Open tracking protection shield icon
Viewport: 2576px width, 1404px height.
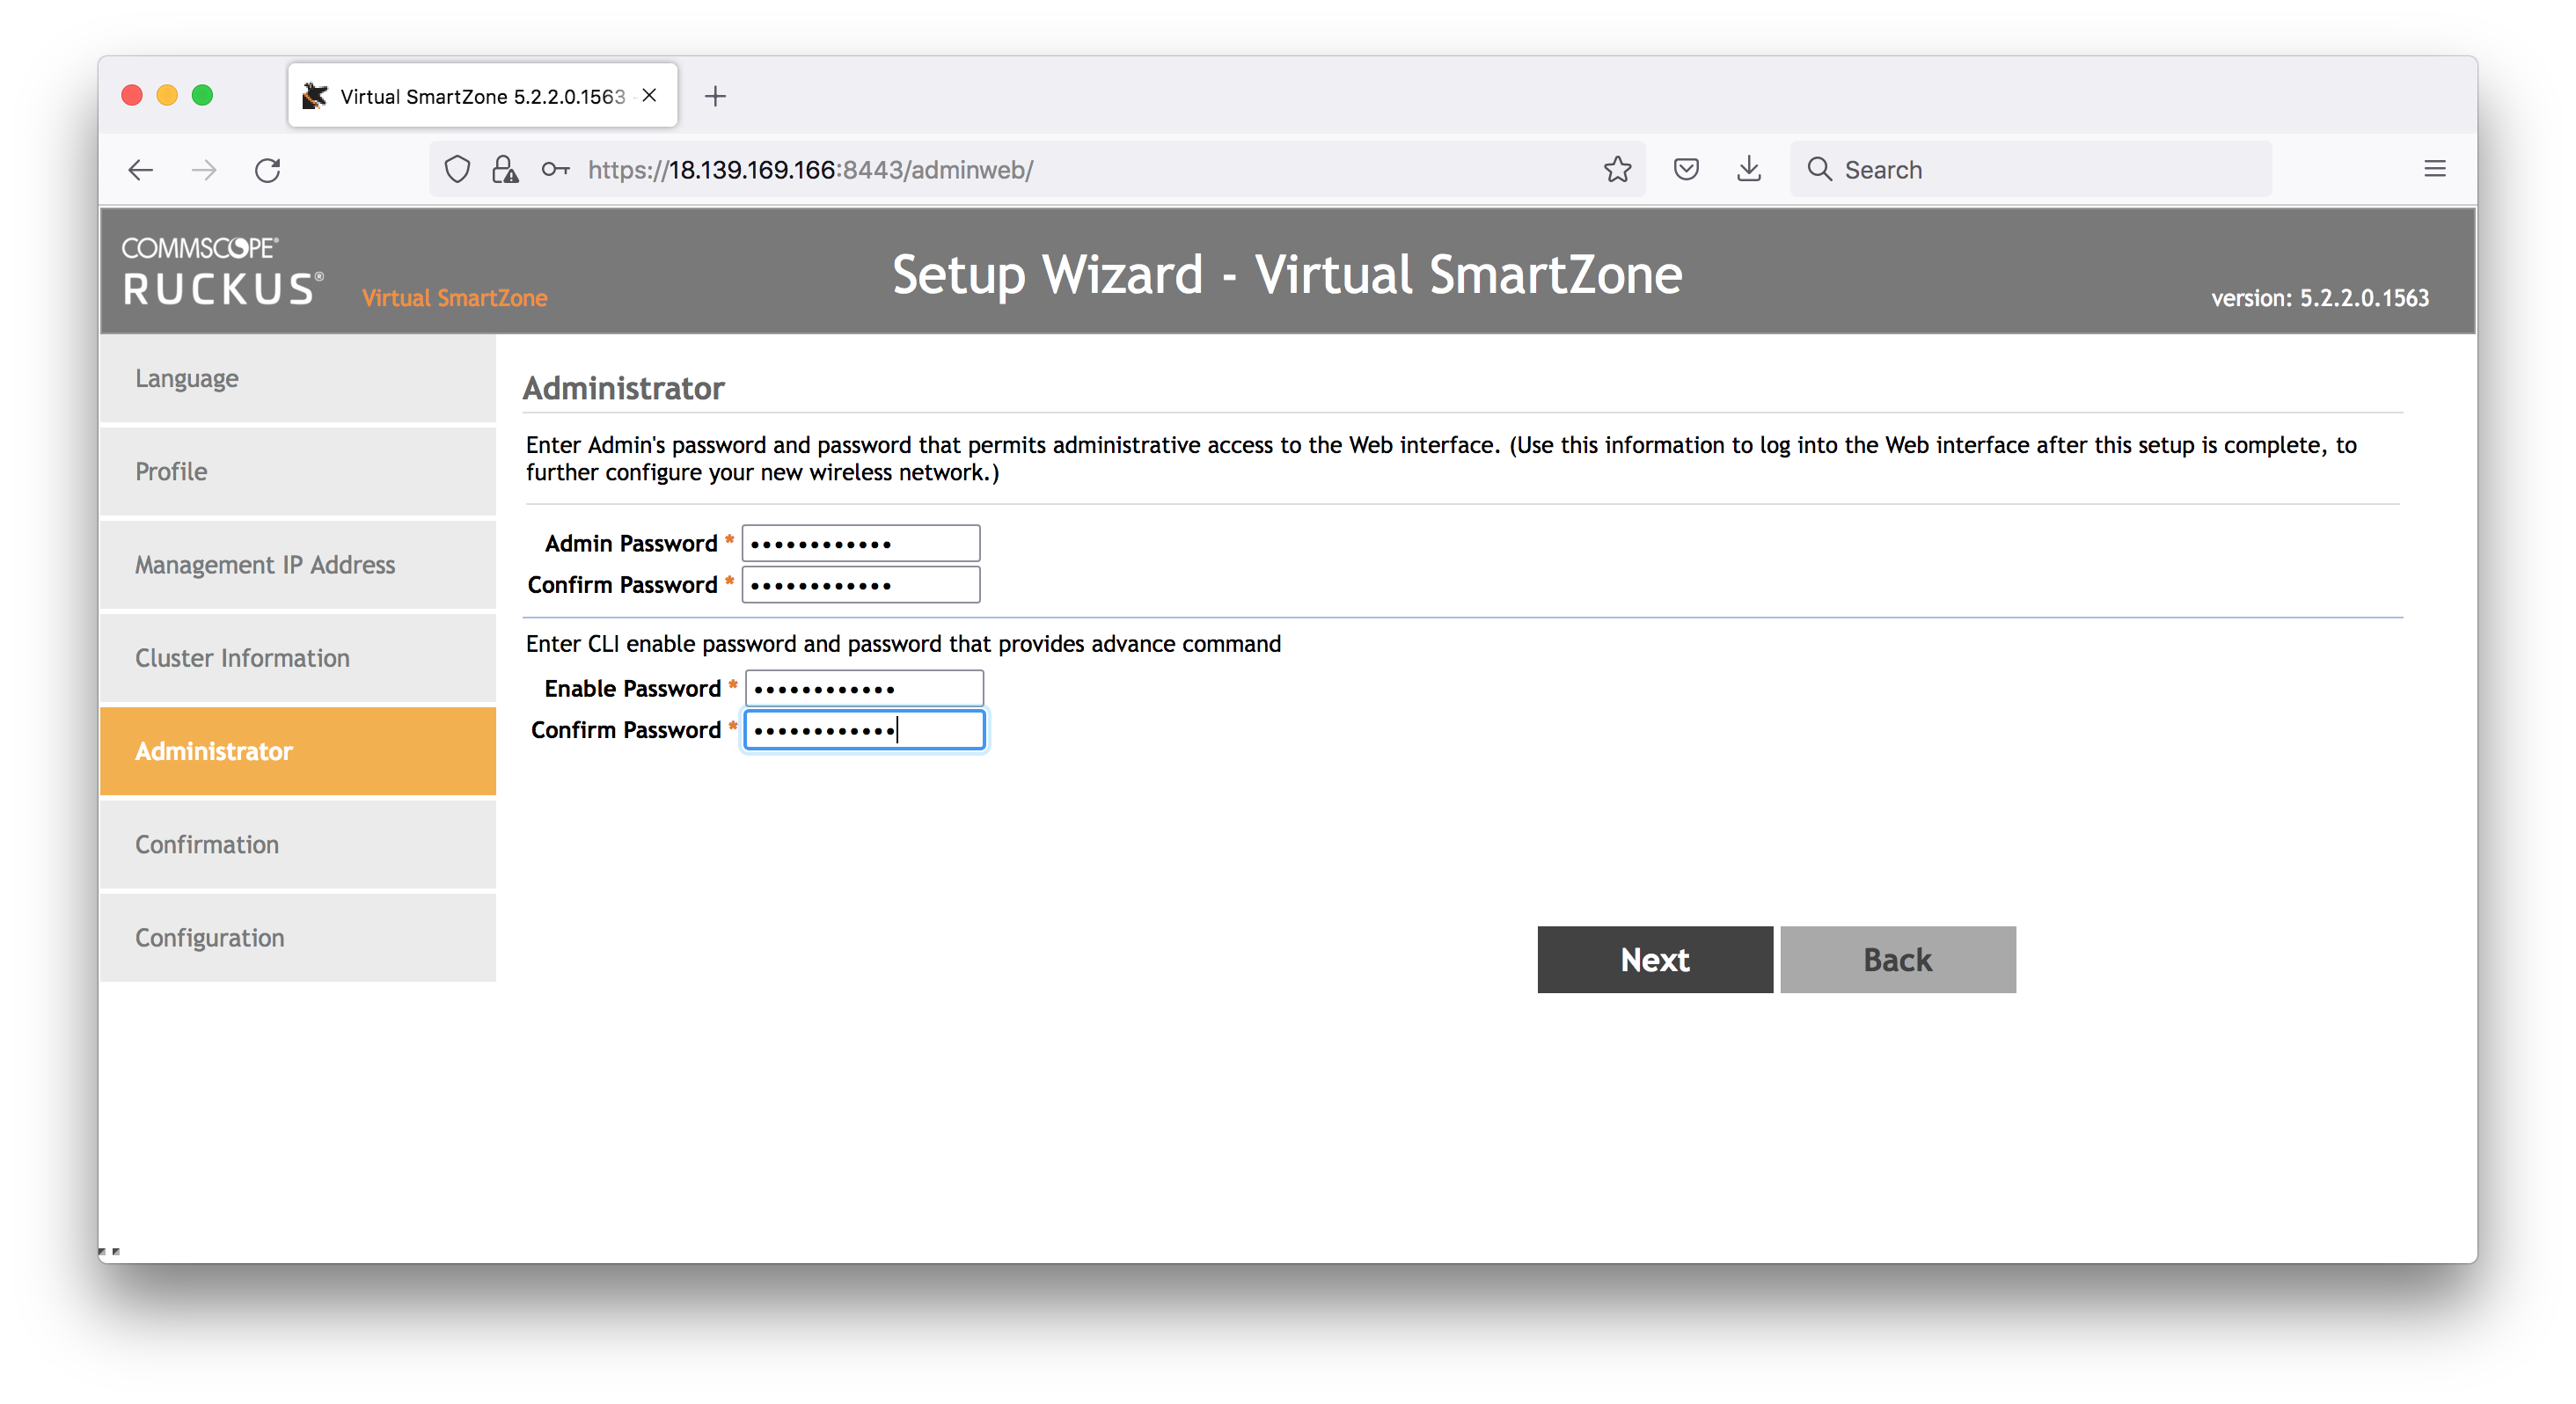(x=457, y=170)
